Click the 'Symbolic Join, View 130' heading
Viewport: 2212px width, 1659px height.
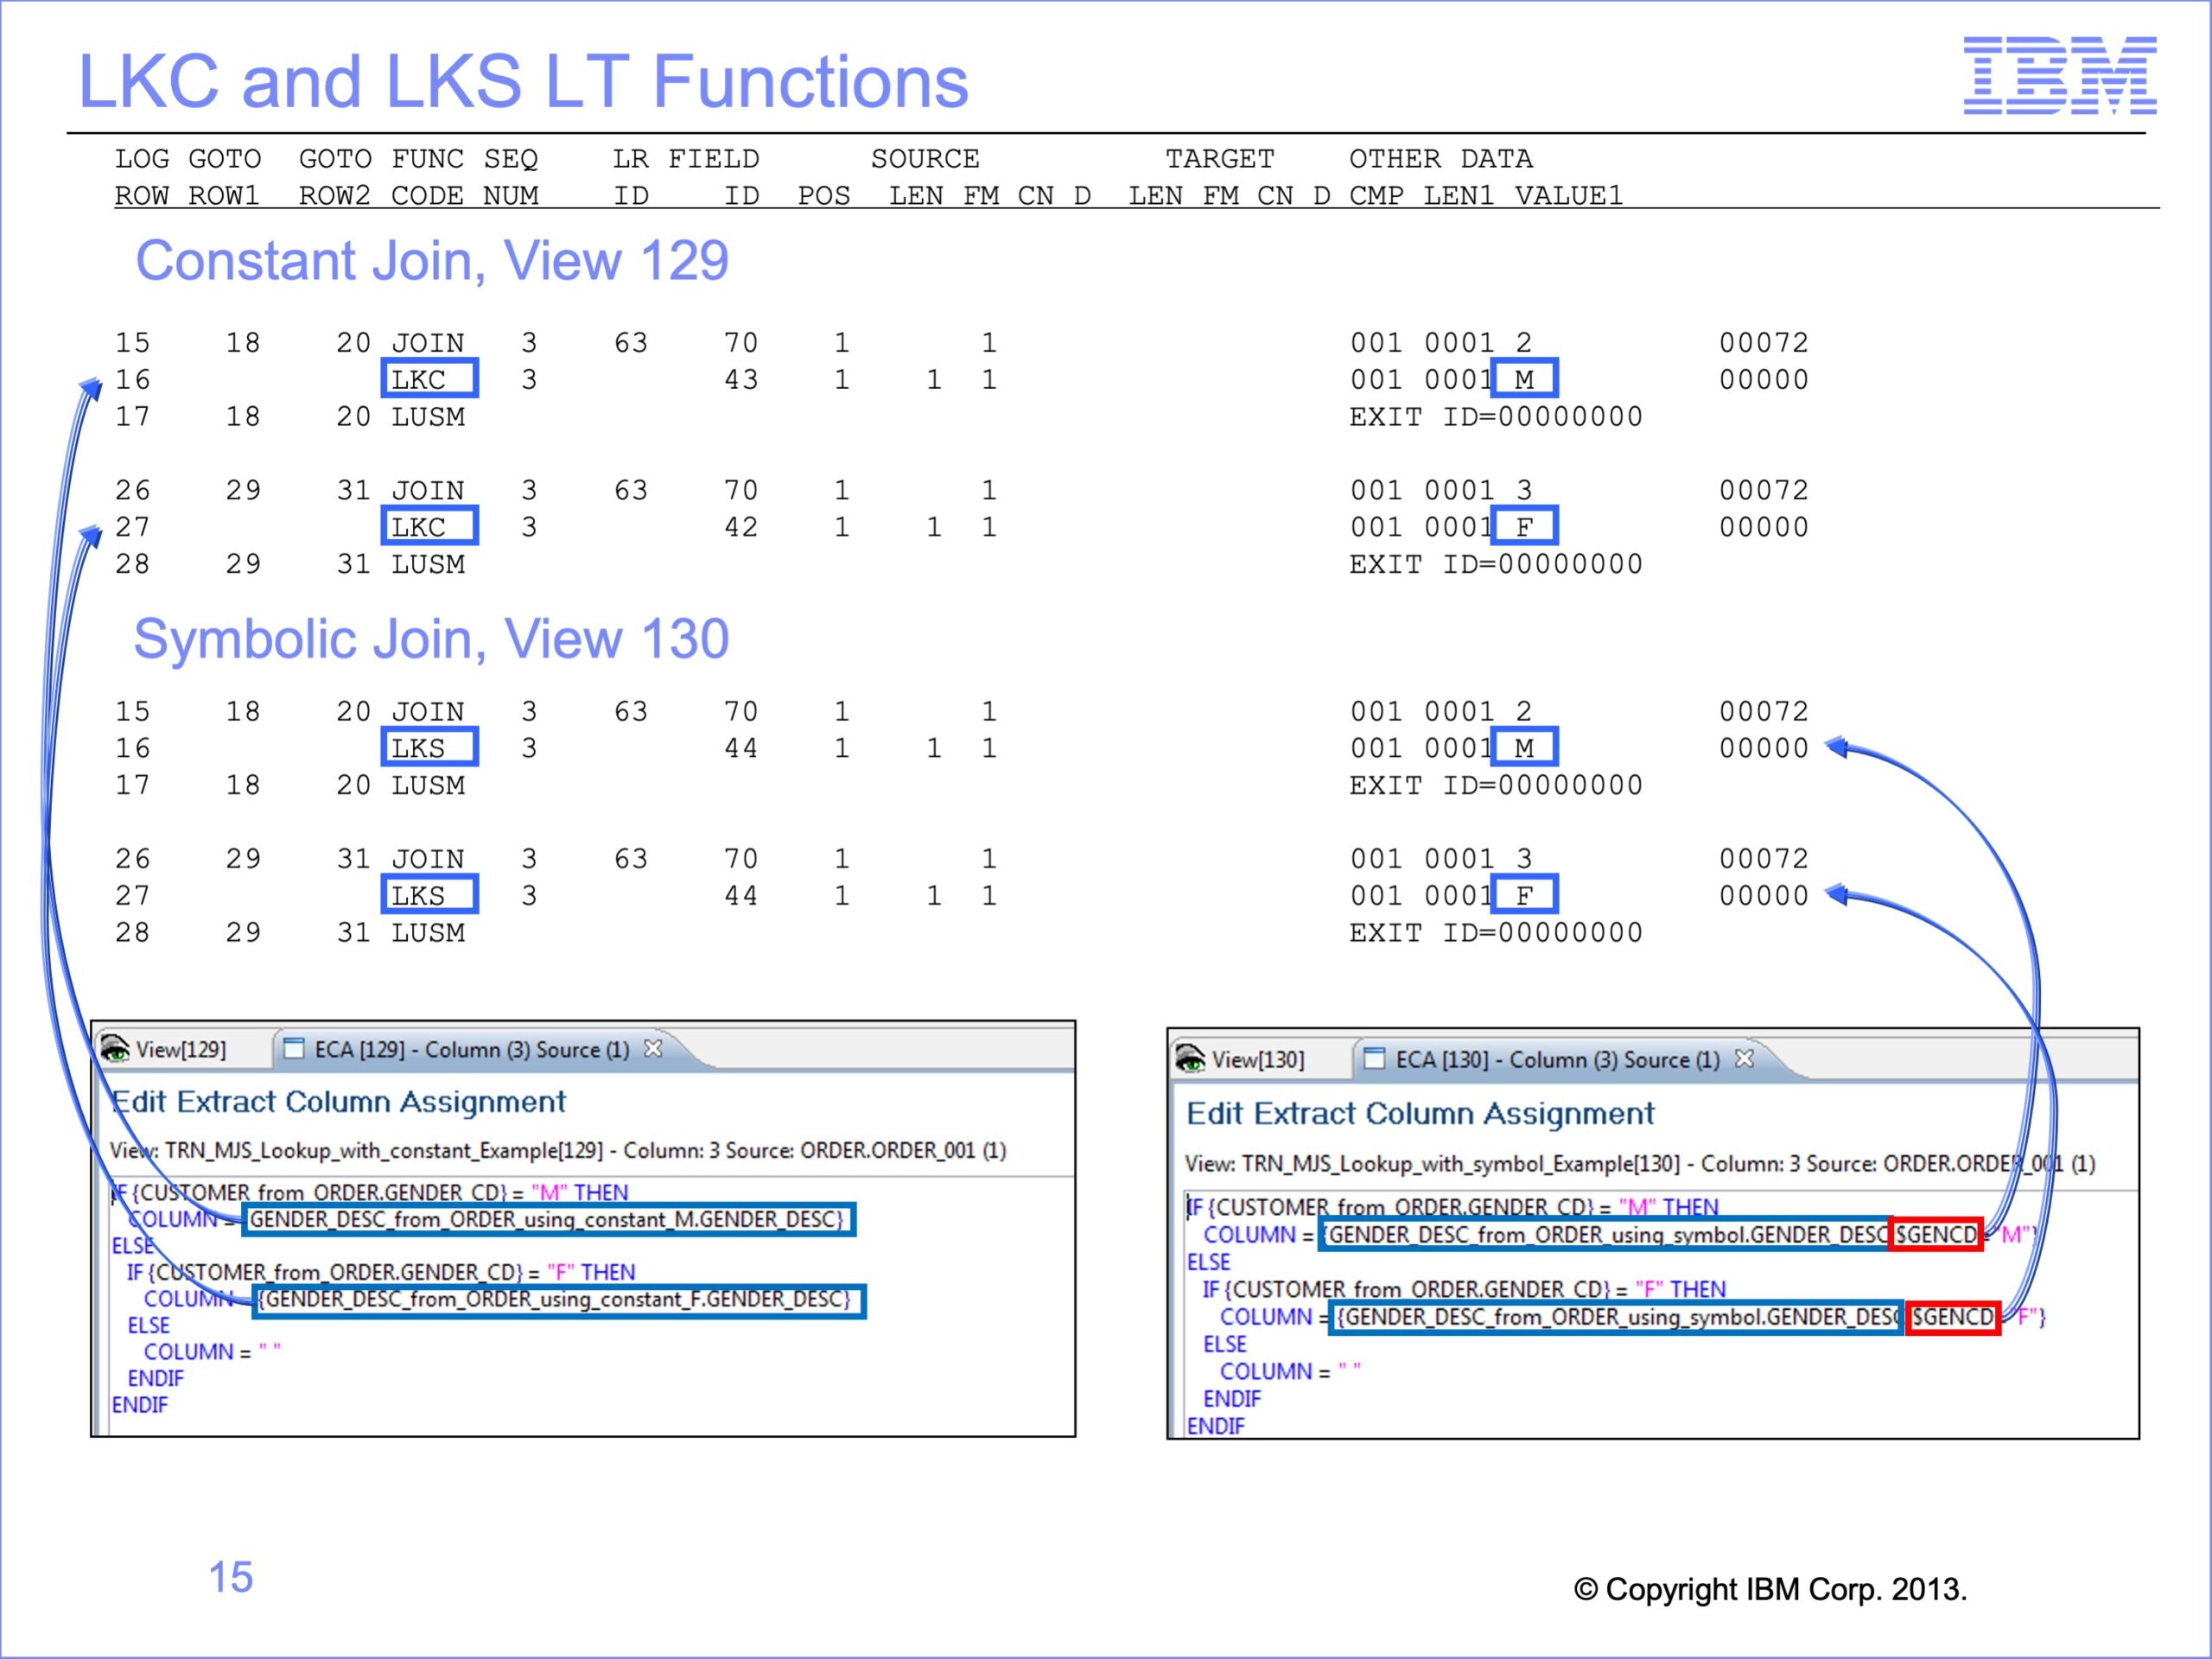click(431, 639)
